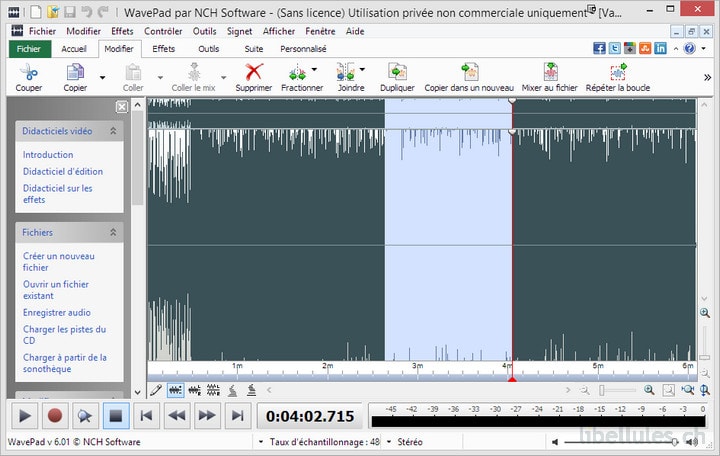Screen dimensions: 720x456
Task: Click the Facebook share icon
Action: point(599,48)
